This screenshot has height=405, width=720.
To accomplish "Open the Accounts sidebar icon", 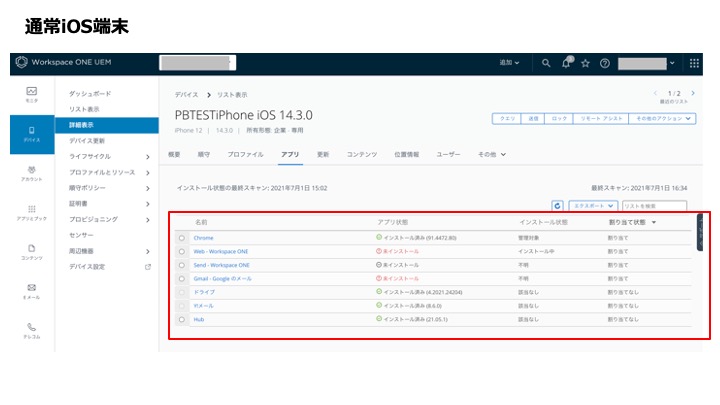I will point(32,173).
